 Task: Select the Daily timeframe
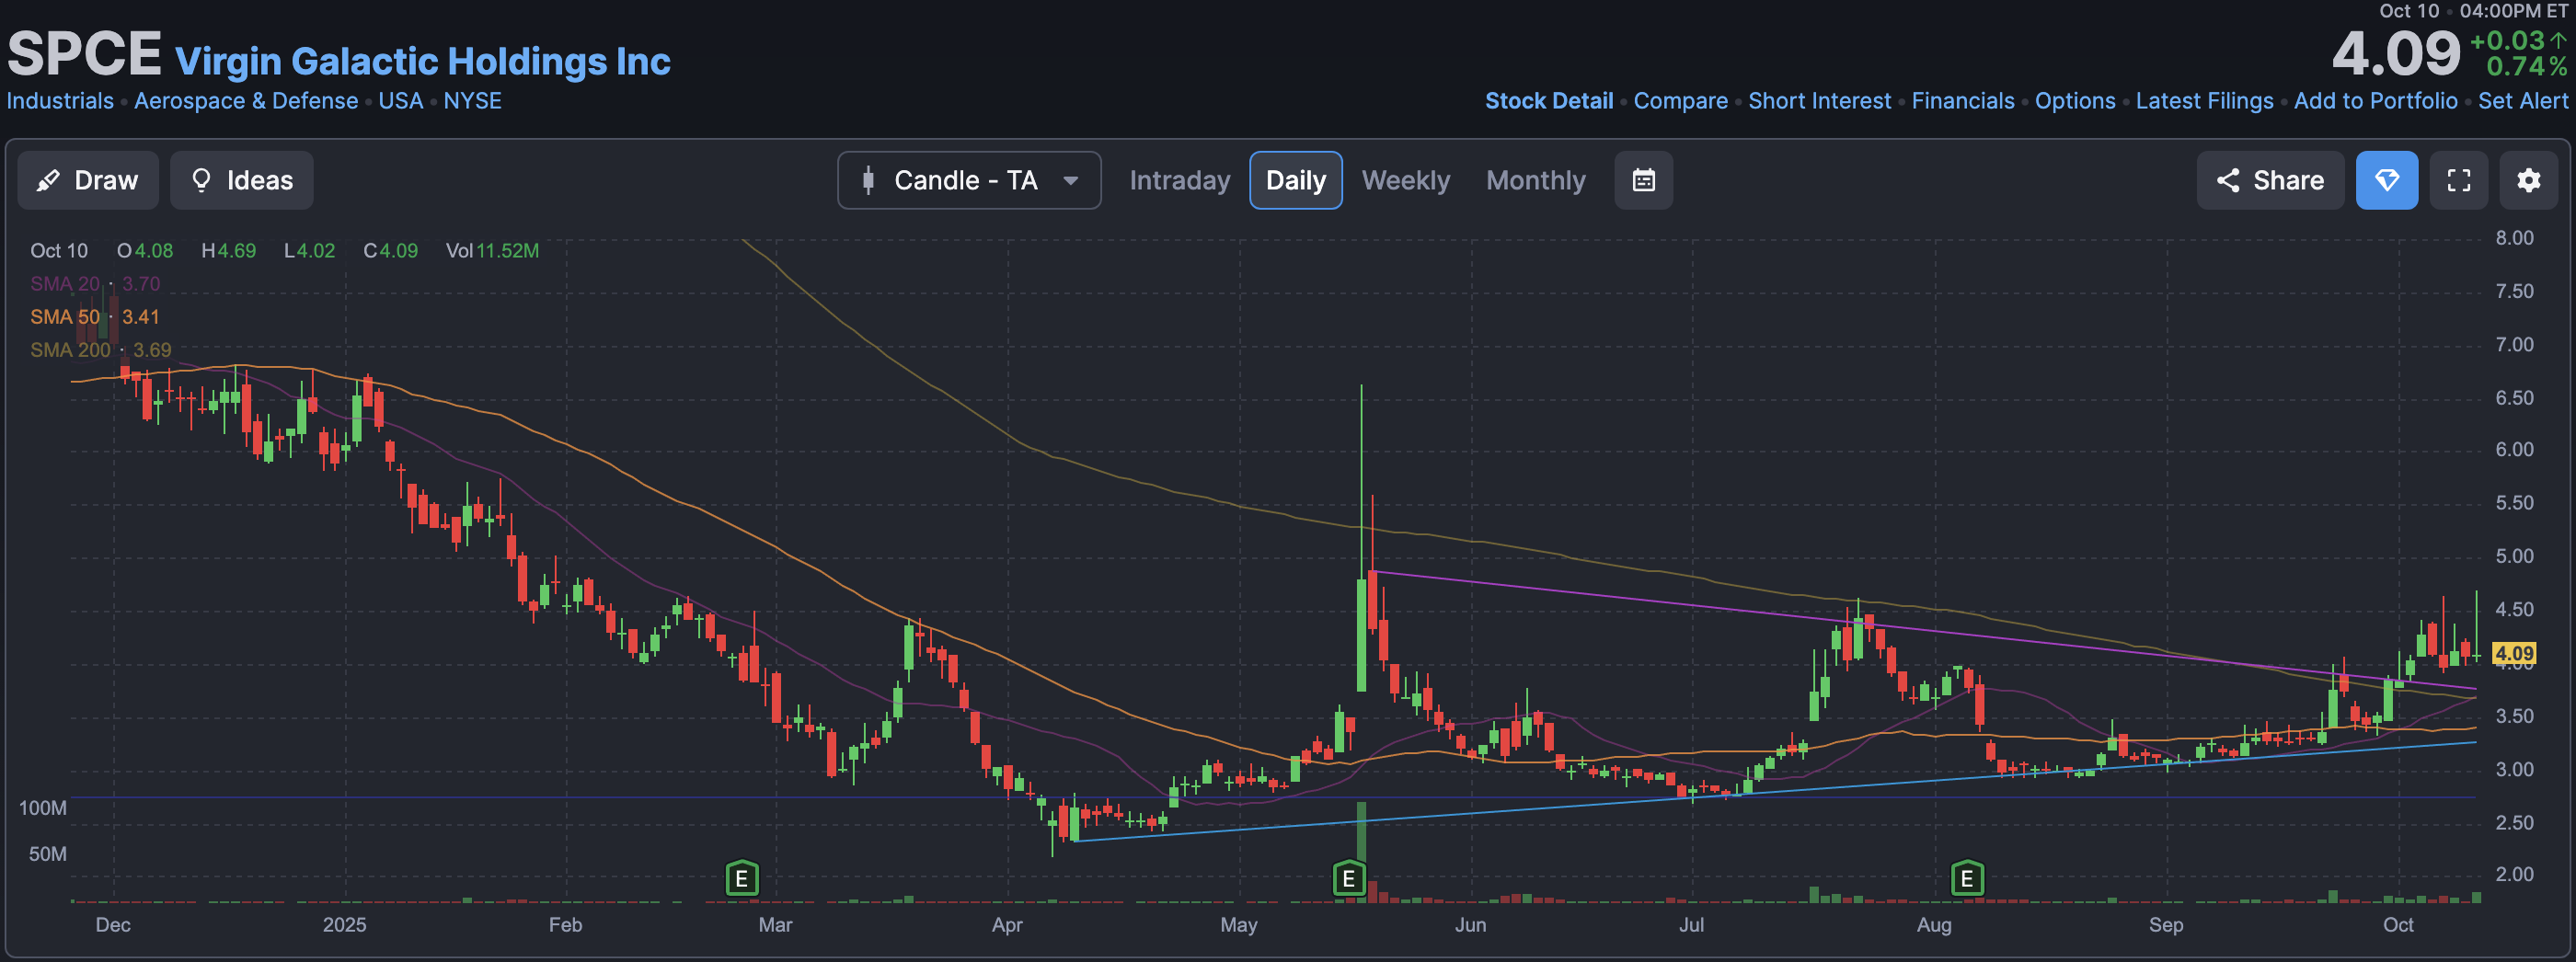pos(1295,180)
